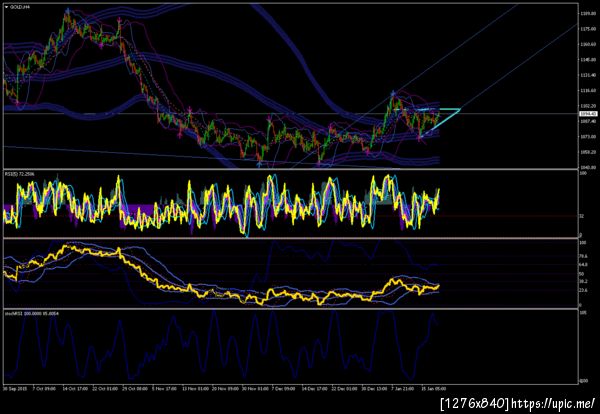This screenshot has width=600, height=414.
Task: Click the 30 Sep 2015 date label
Action: click(x=13, y=388)
